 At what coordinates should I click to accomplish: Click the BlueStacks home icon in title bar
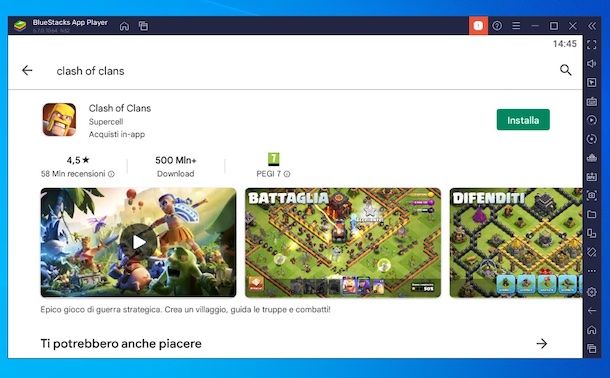point(124,26)
